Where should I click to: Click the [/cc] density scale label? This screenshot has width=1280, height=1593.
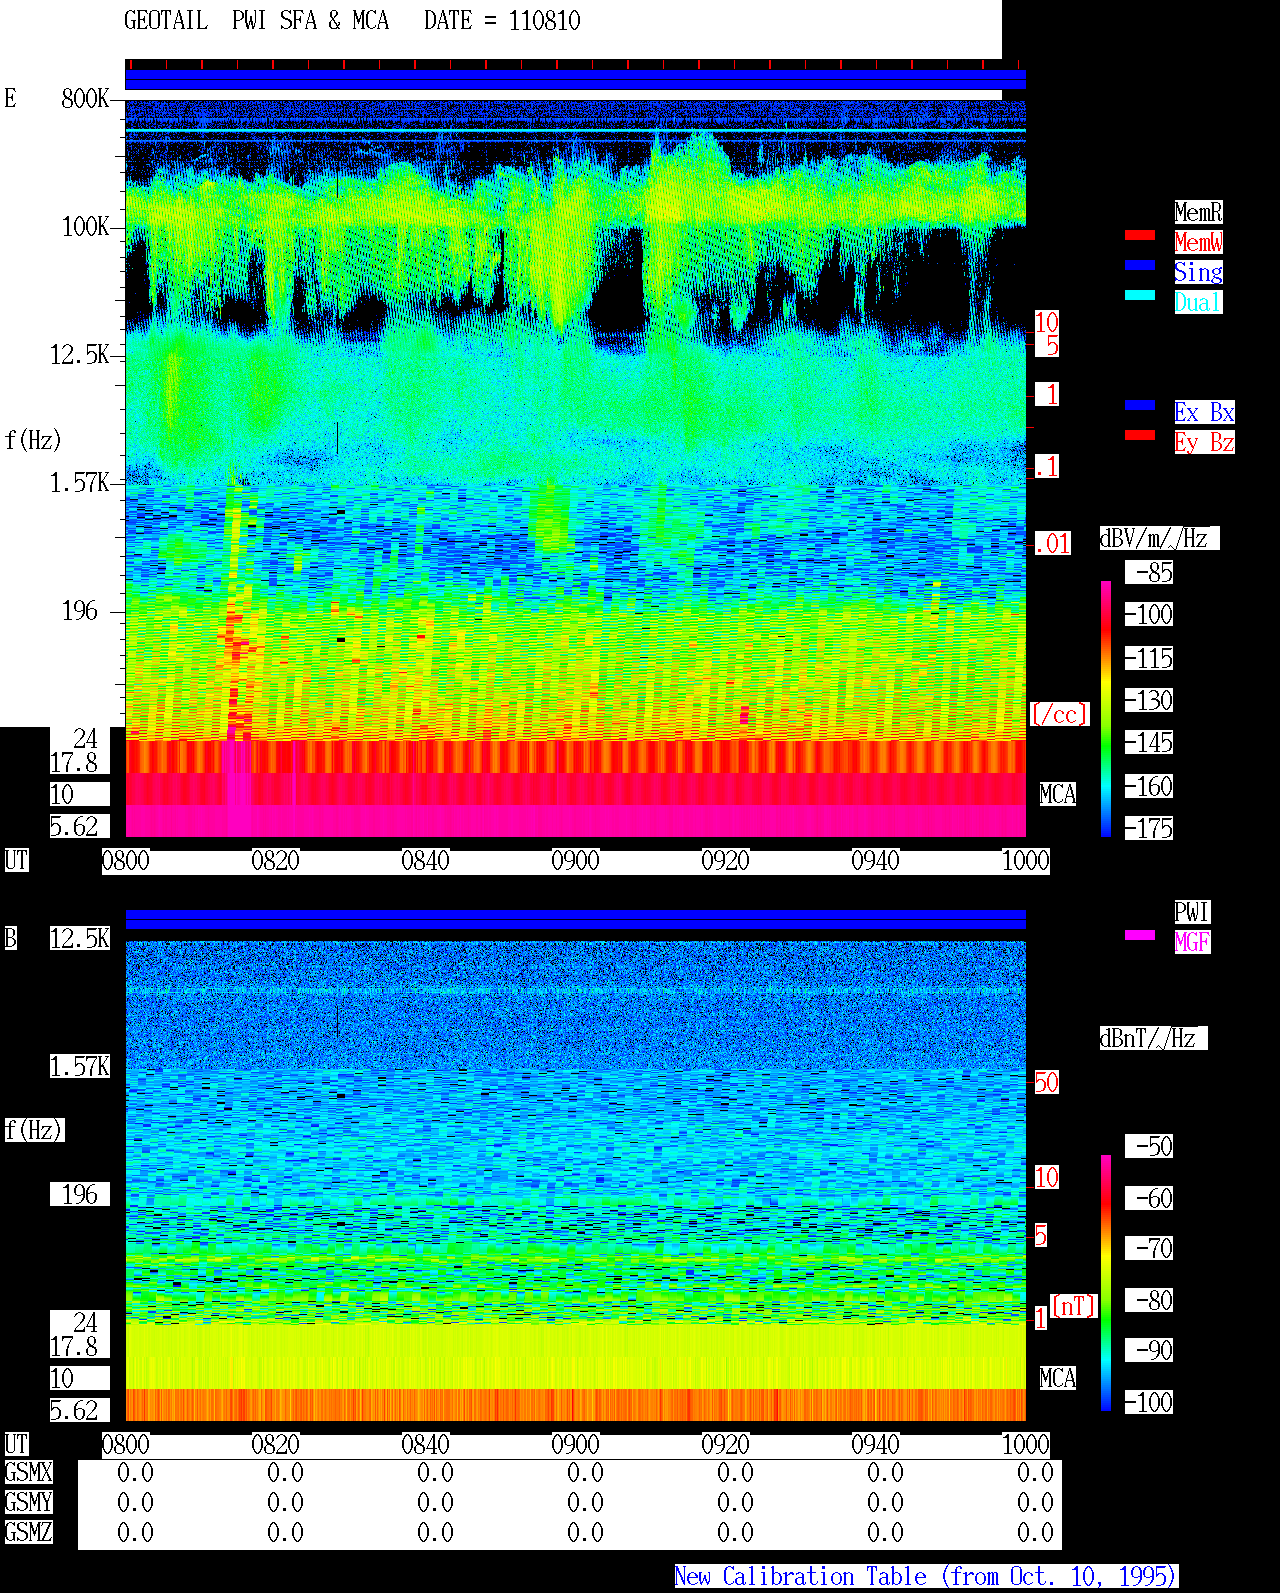[1059, 714]
